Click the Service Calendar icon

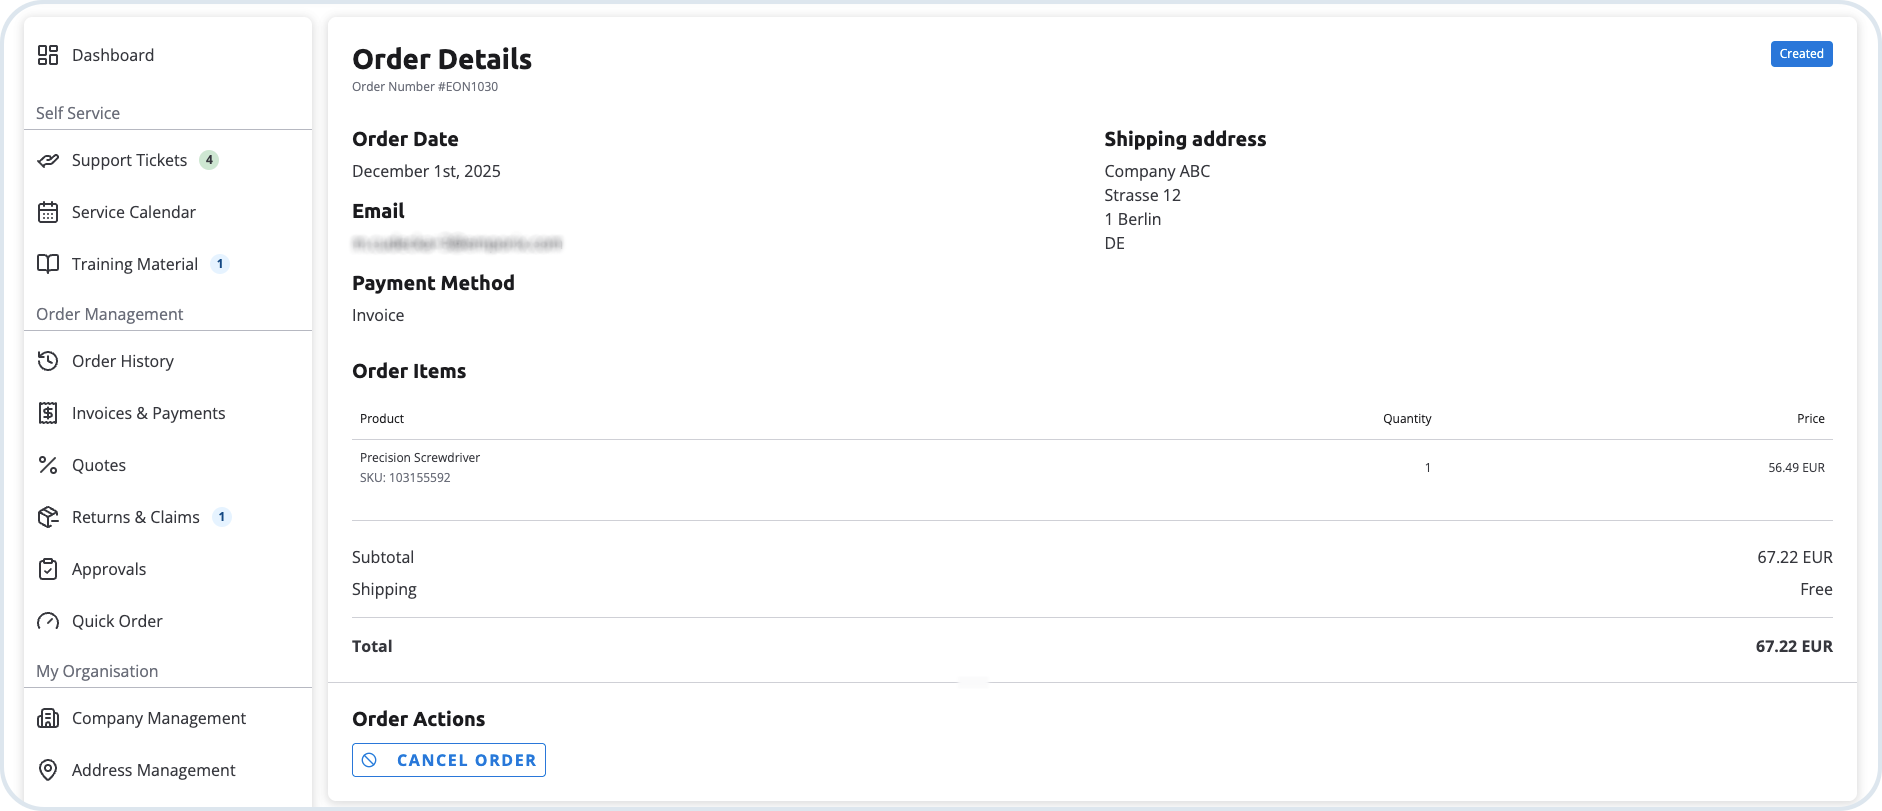click(48, 212)
